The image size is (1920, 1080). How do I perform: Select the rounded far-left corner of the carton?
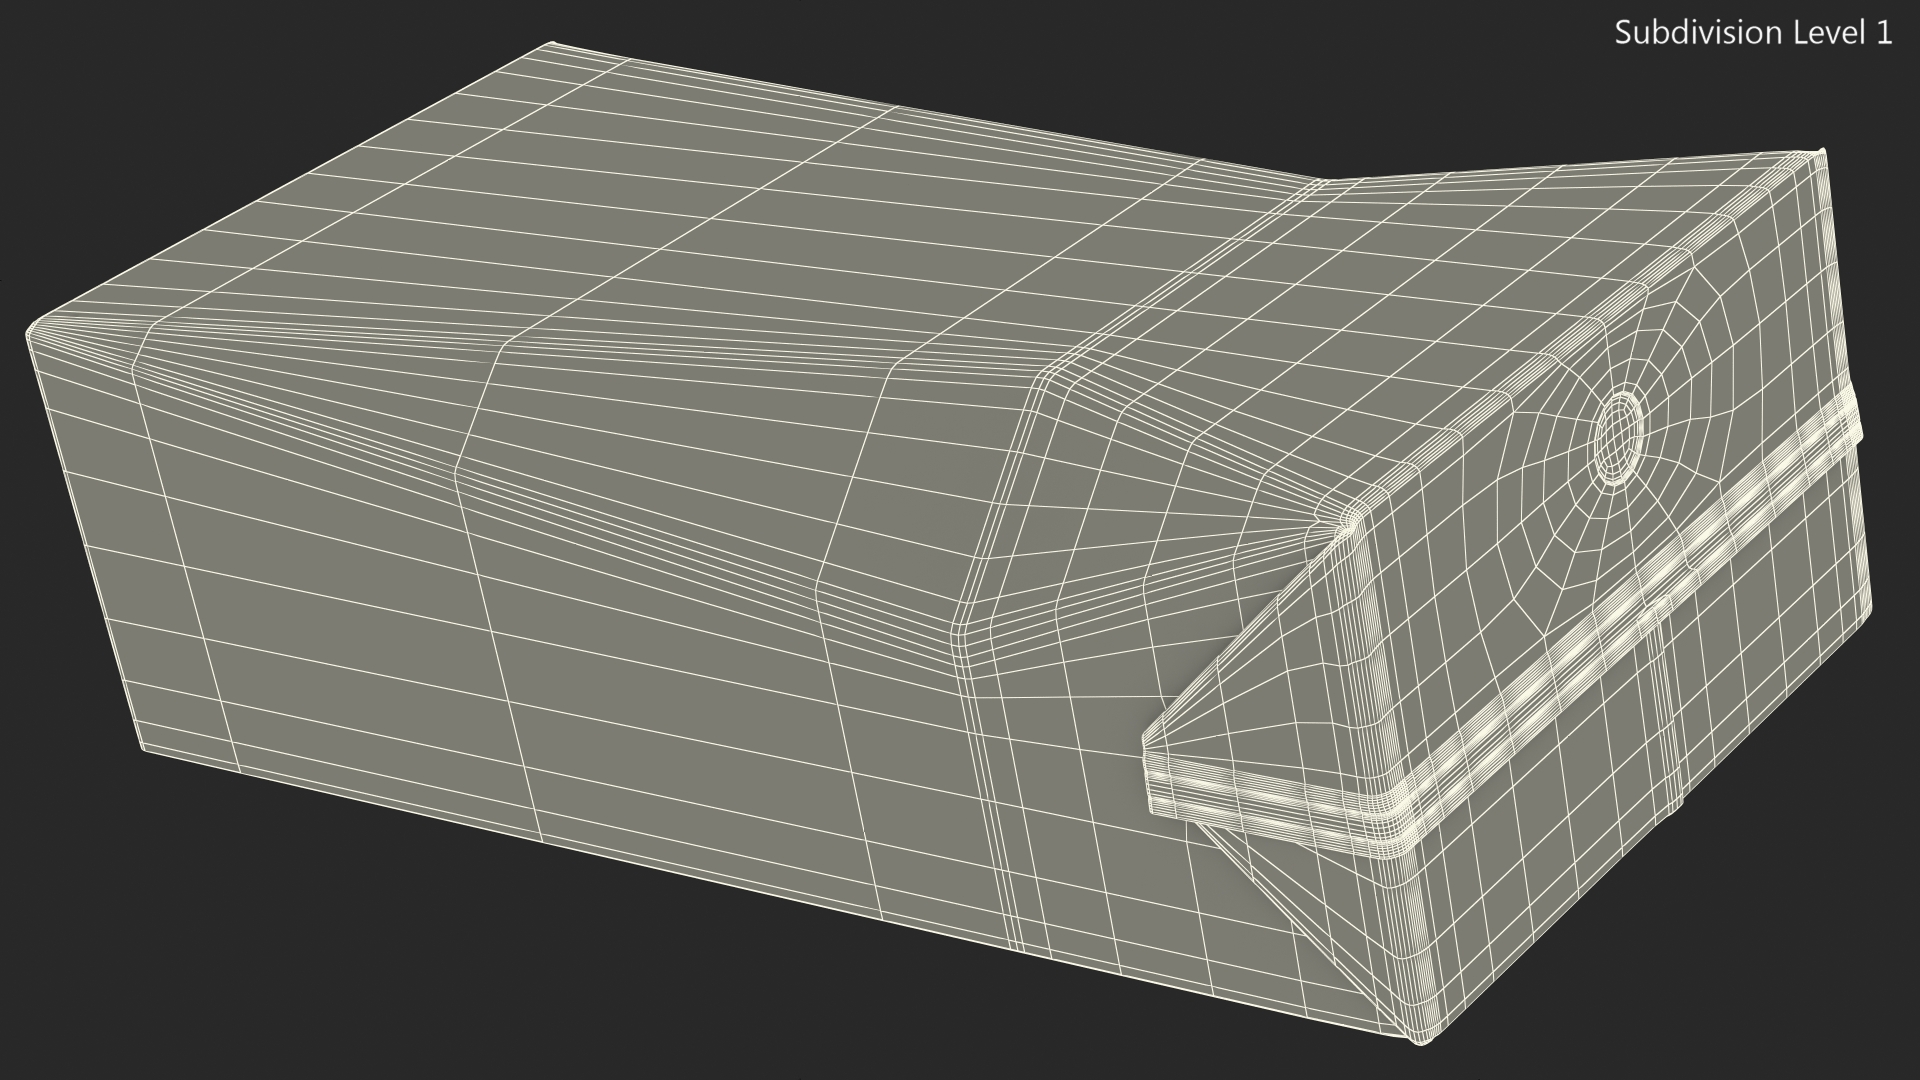point(34,330)
